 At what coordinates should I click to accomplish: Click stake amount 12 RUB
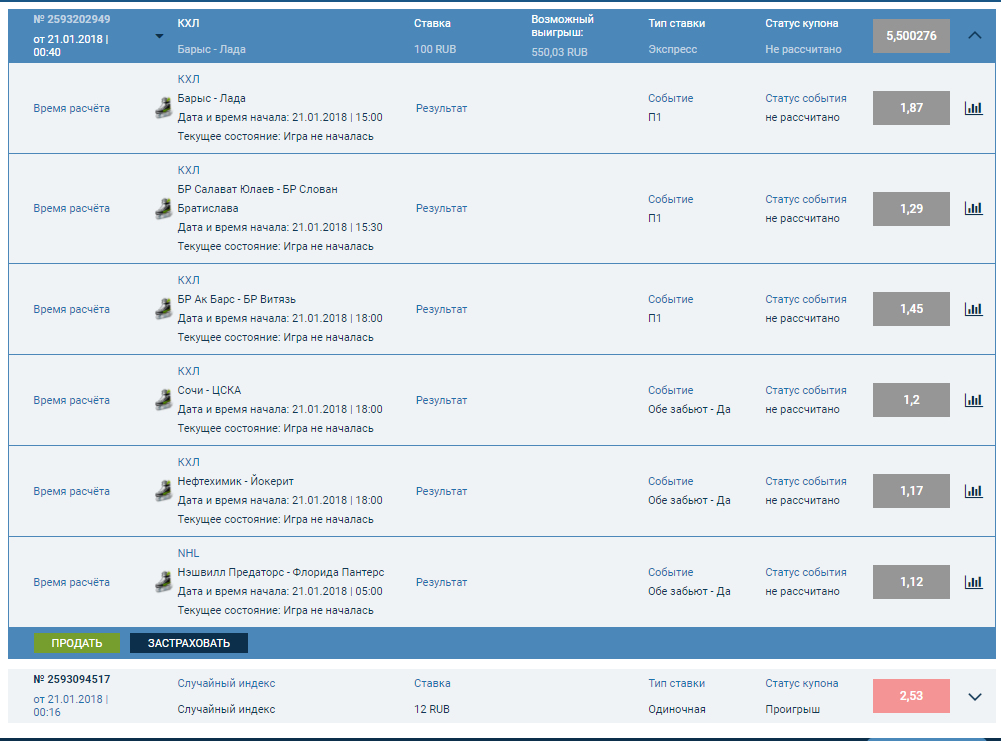(432, 709)
